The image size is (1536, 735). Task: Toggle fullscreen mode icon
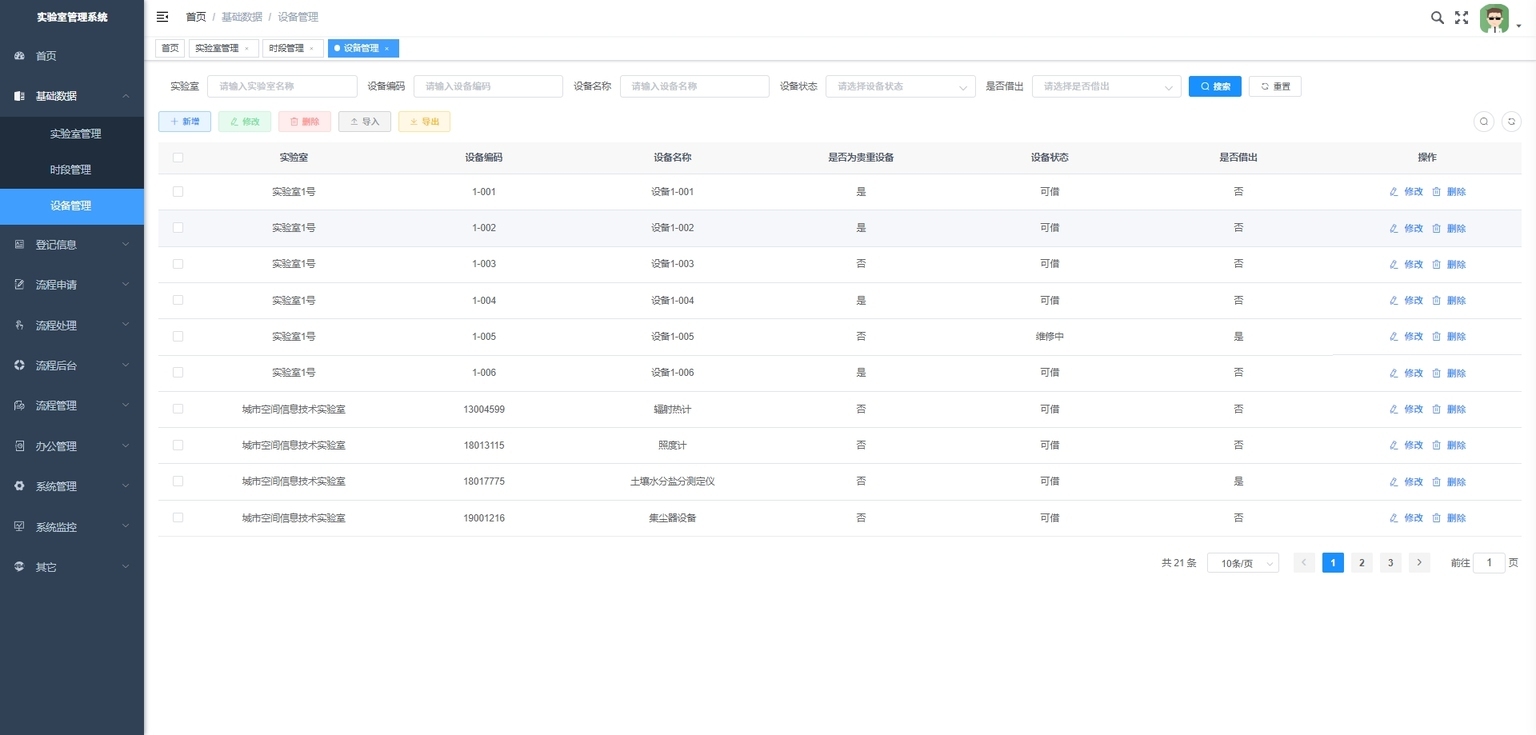pos(1461,17)
